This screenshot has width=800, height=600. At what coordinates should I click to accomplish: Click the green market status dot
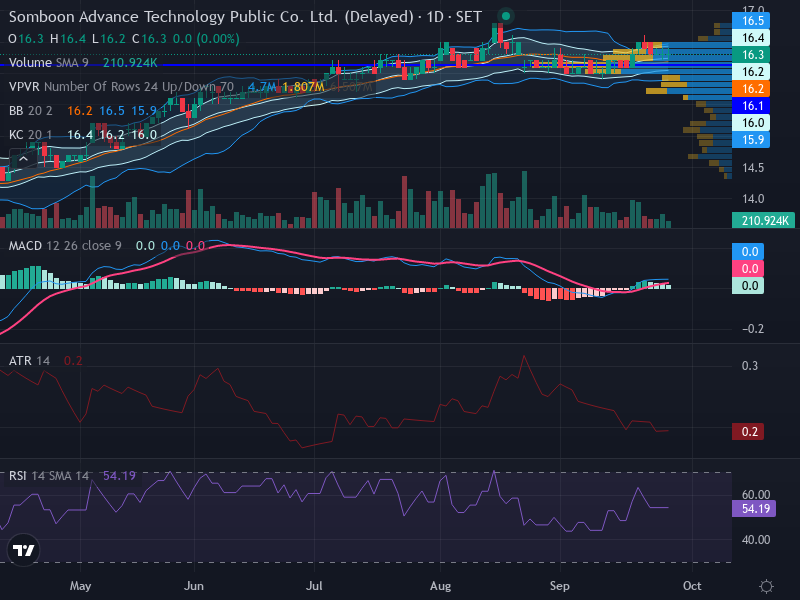point(506,16)
